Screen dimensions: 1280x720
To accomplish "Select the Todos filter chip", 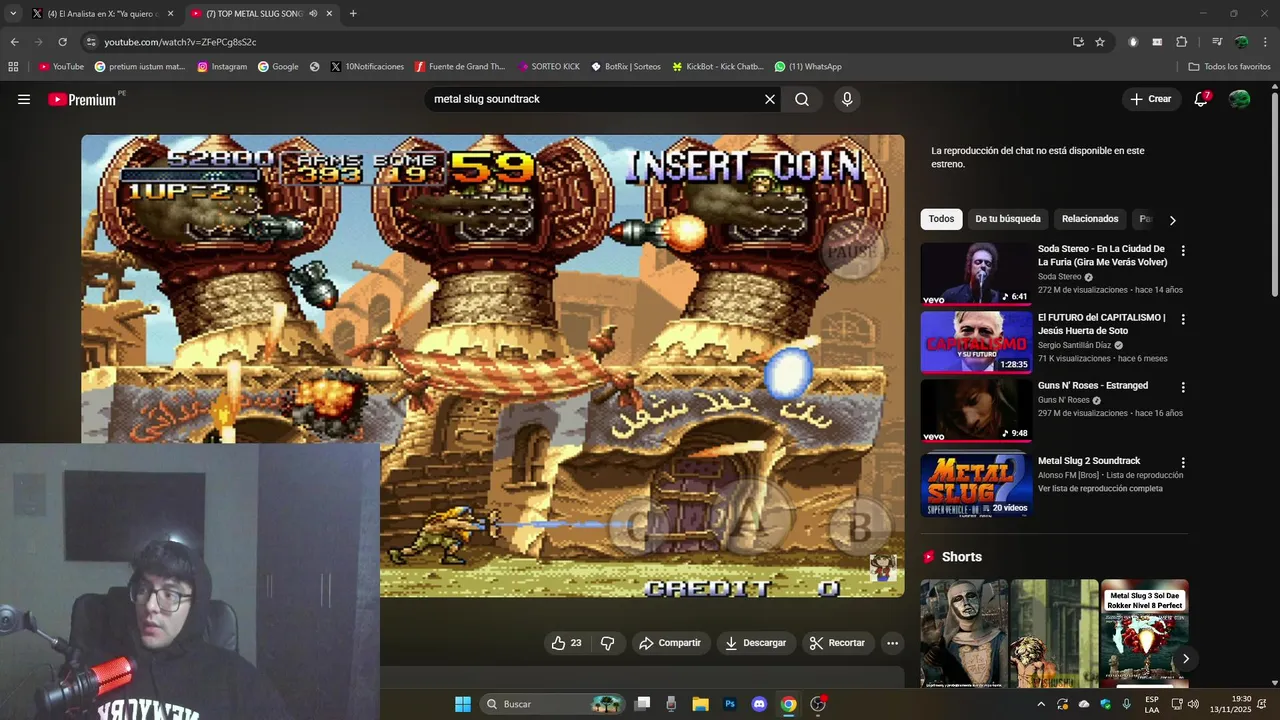I will click(x=941, y=219).
